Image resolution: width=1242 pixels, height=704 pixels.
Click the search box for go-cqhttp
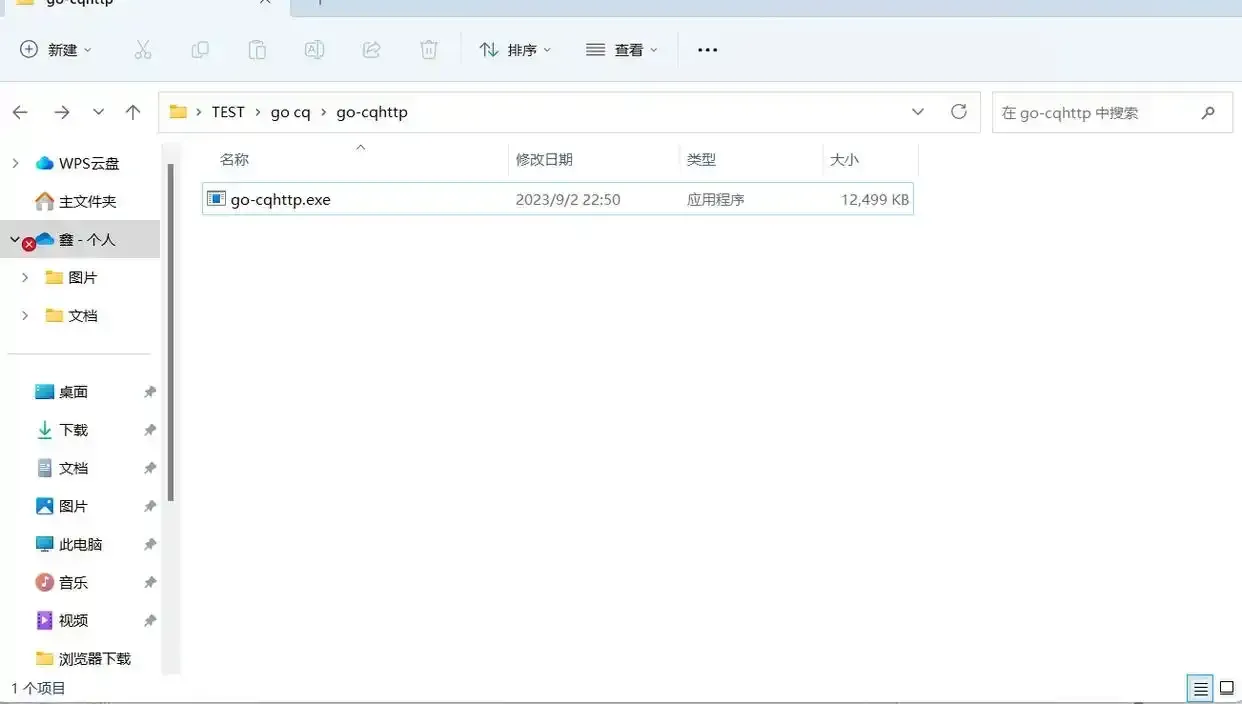coord(1095,113)
